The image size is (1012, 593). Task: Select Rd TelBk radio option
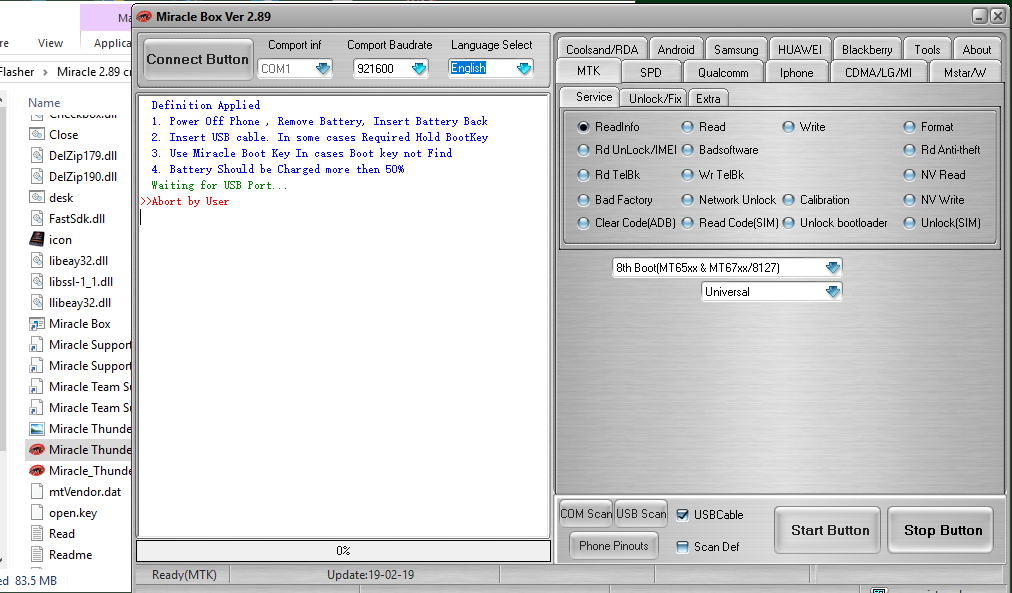(x=583, y=175)
